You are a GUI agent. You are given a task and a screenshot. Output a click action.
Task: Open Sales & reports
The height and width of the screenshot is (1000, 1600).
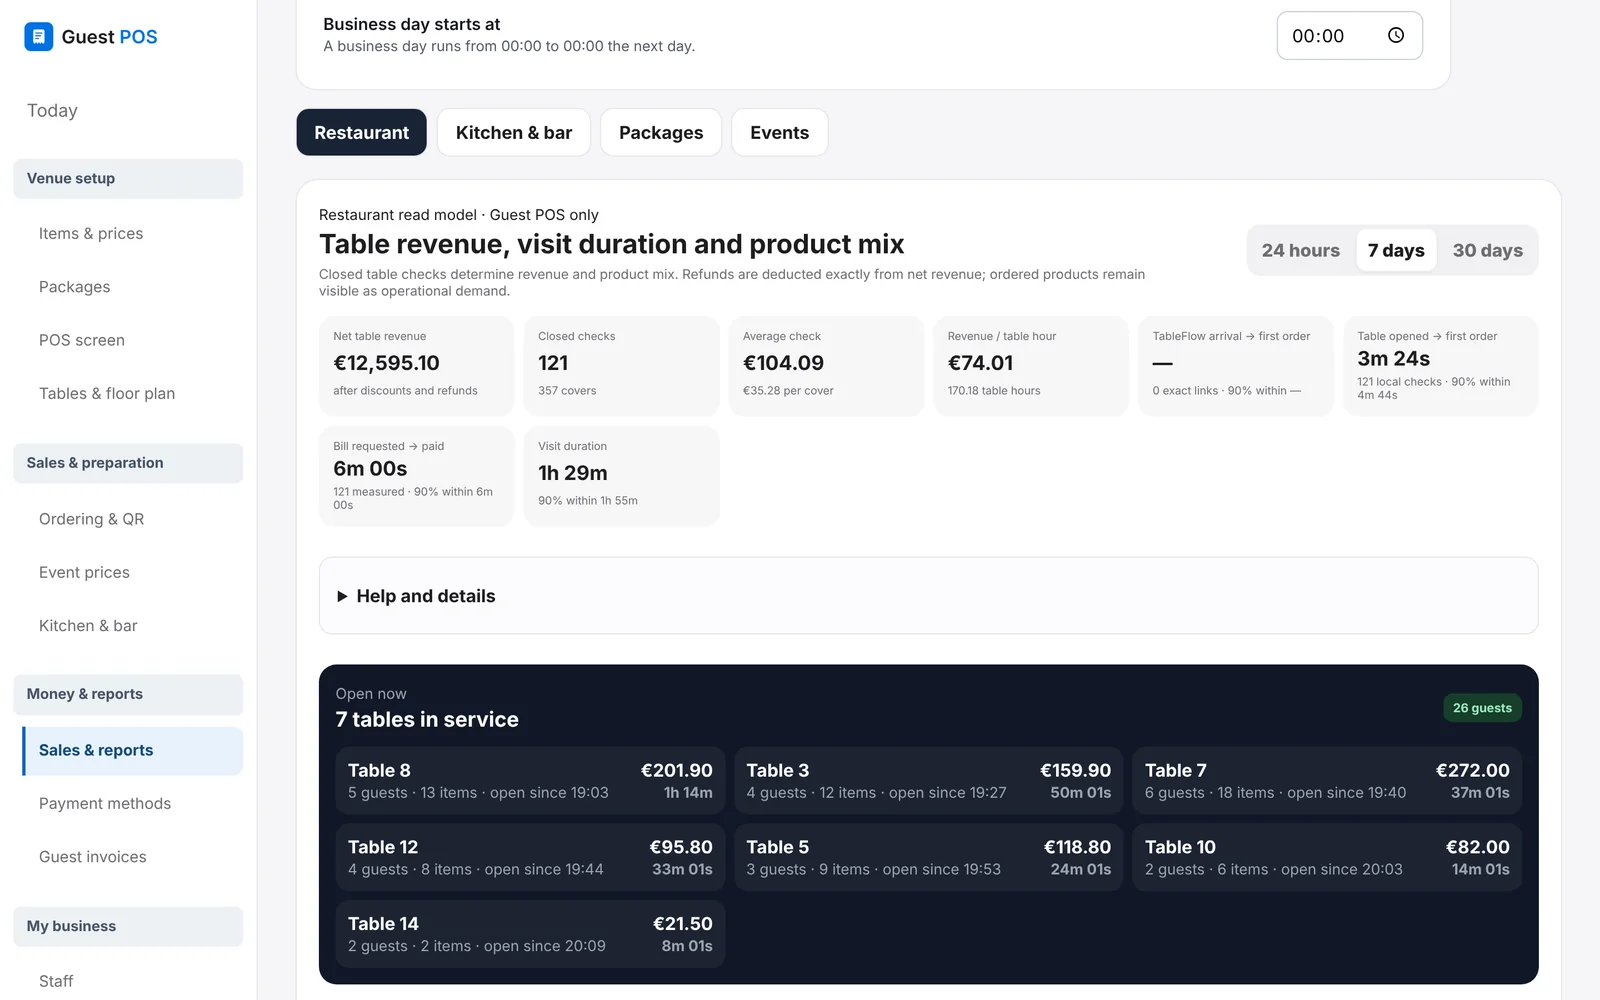(x=132, y=751)
